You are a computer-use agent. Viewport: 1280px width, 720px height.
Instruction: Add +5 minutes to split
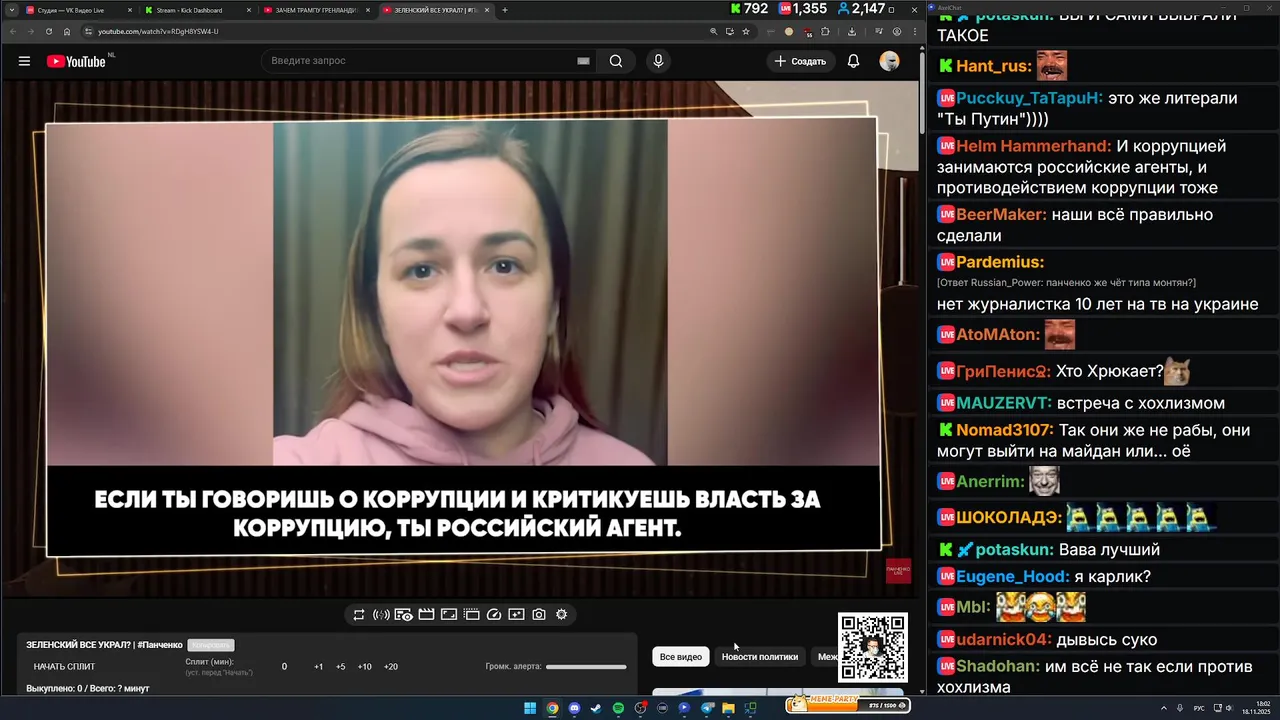pyautogui.click(x=340, y=667)
